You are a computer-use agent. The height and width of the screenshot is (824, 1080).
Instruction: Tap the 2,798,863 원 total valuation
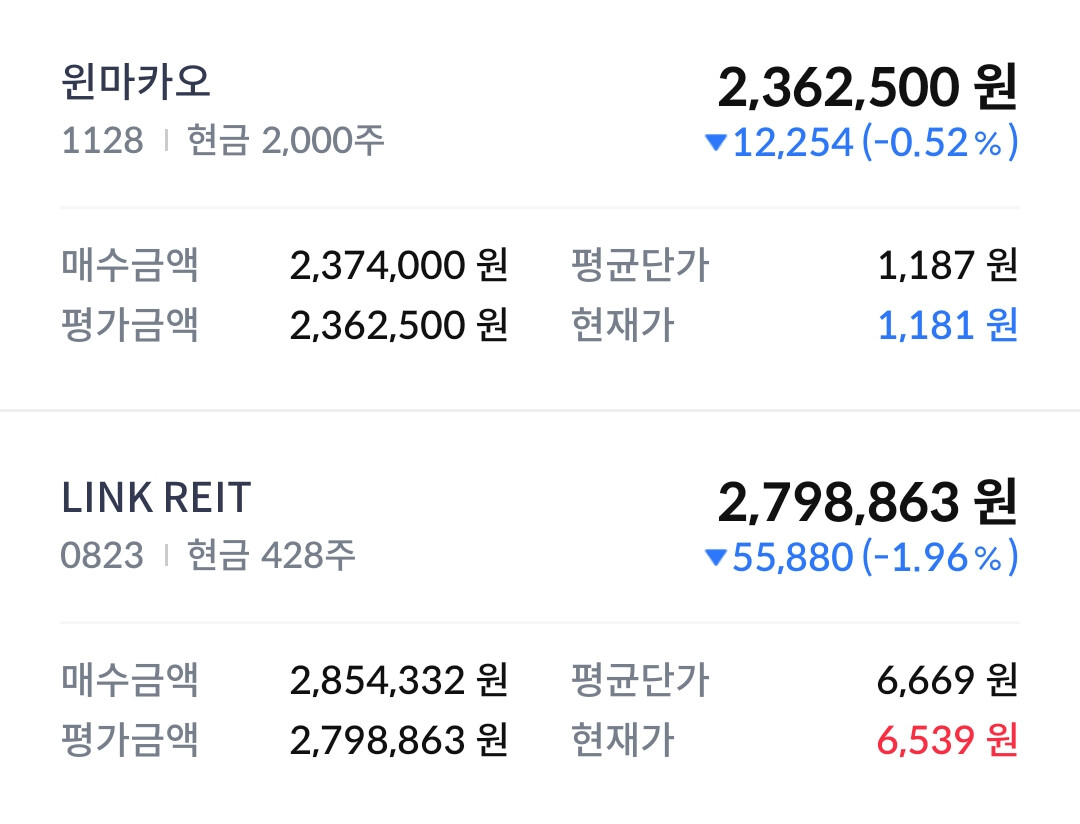click(867, 503)
